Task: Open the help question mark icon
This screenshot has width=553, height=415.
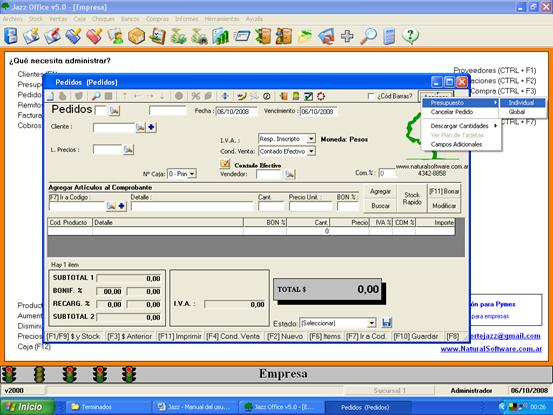Action: pyautogui.click(x=410, y=36)
